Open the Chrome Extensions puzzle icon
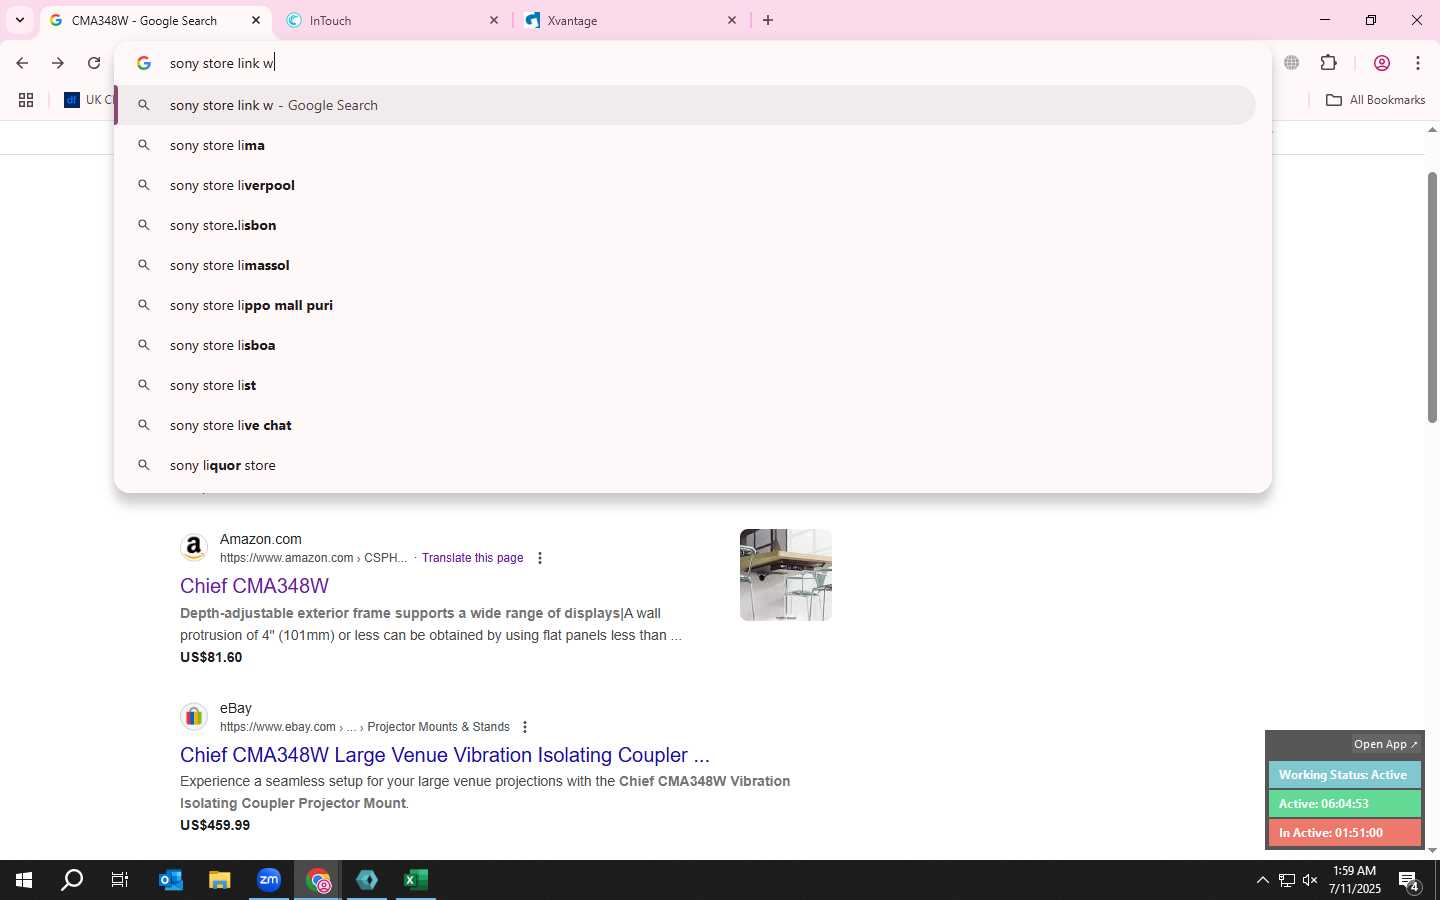Viewport: 1440px width, 900px height. coord(1328,63)
